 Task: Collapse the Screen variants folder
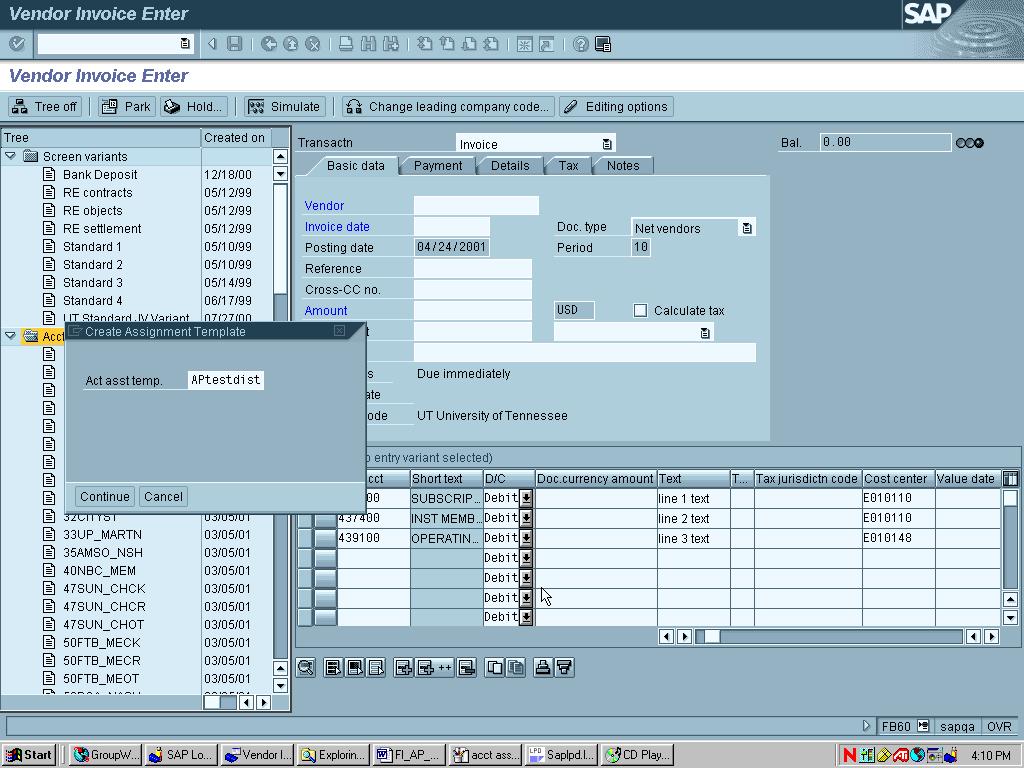click(10, 156)
